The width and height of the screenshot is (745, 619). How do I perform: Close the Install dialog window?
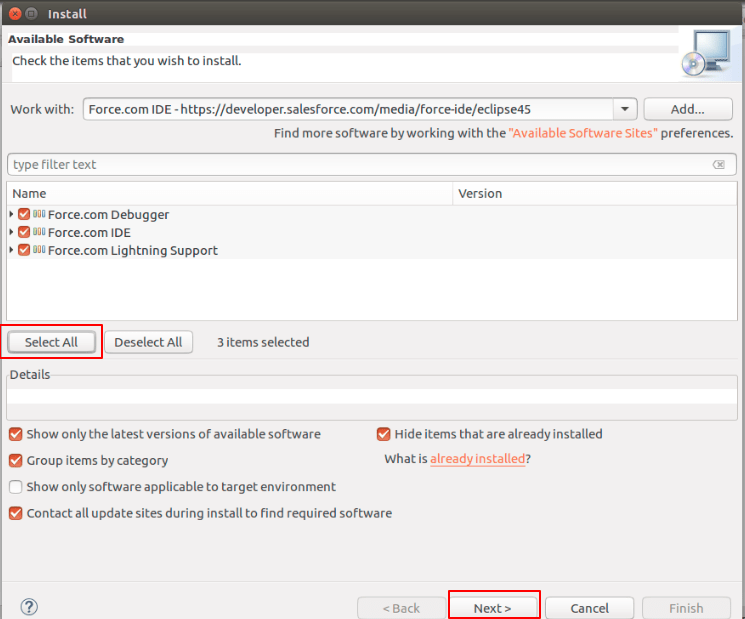15,13
